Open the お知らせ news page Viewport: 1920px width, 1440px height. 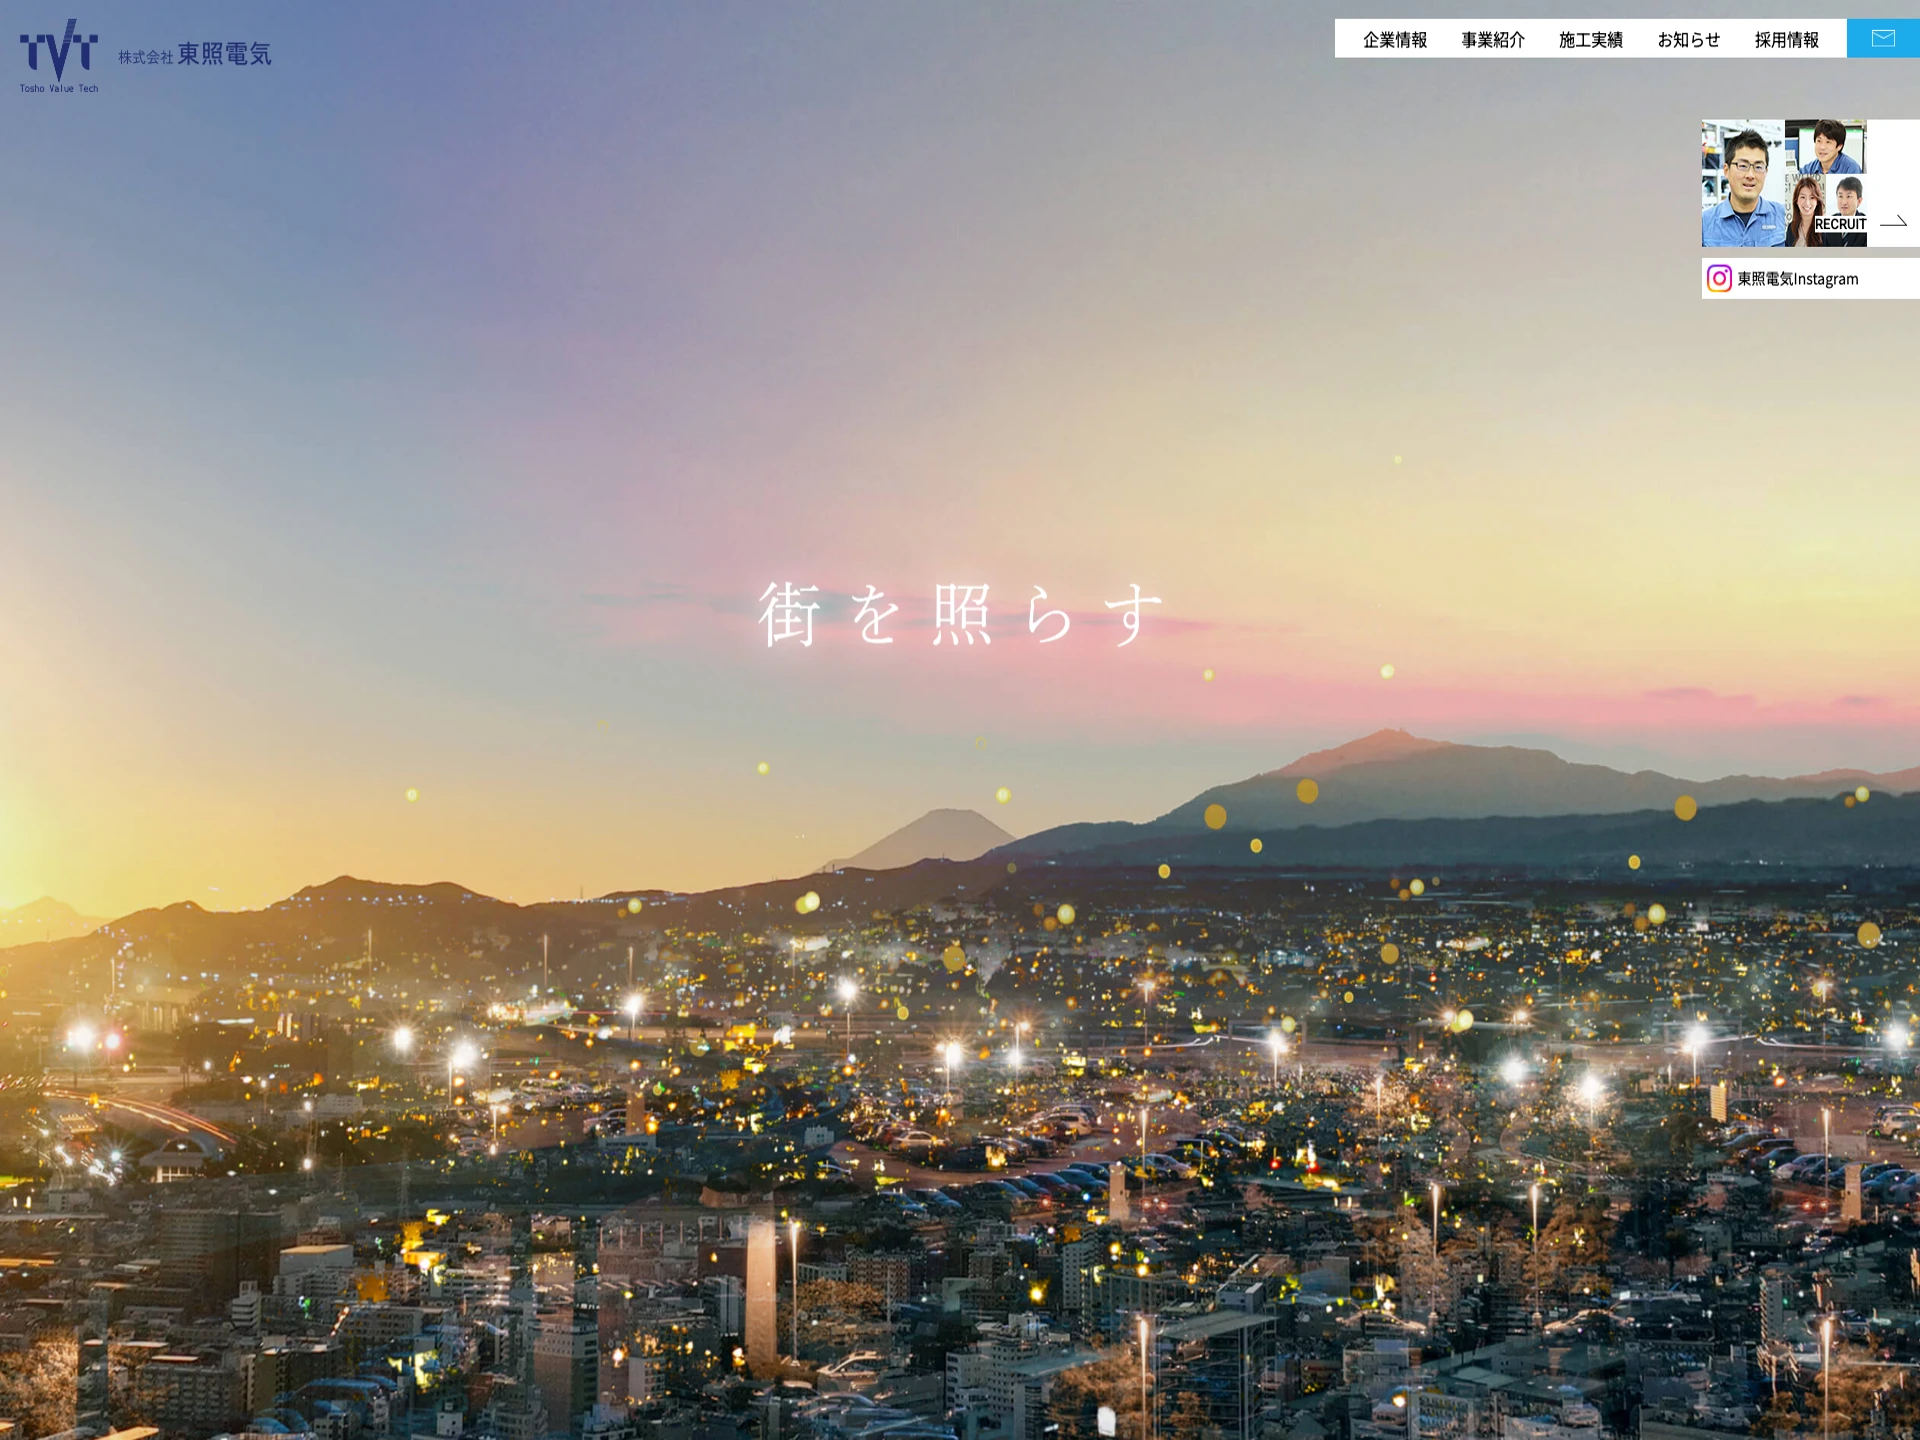coord(1688,40)
